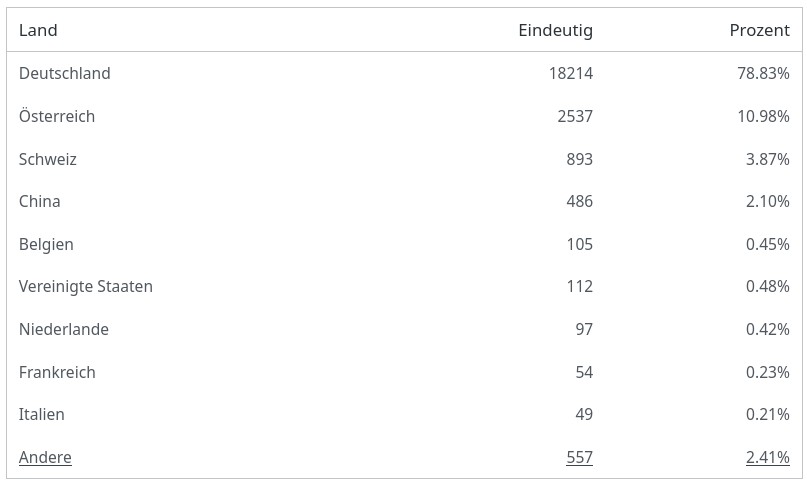Viewport: 807px width, 485px height.
Task: Click the Land column header
Action: click(x=38, y=30)
